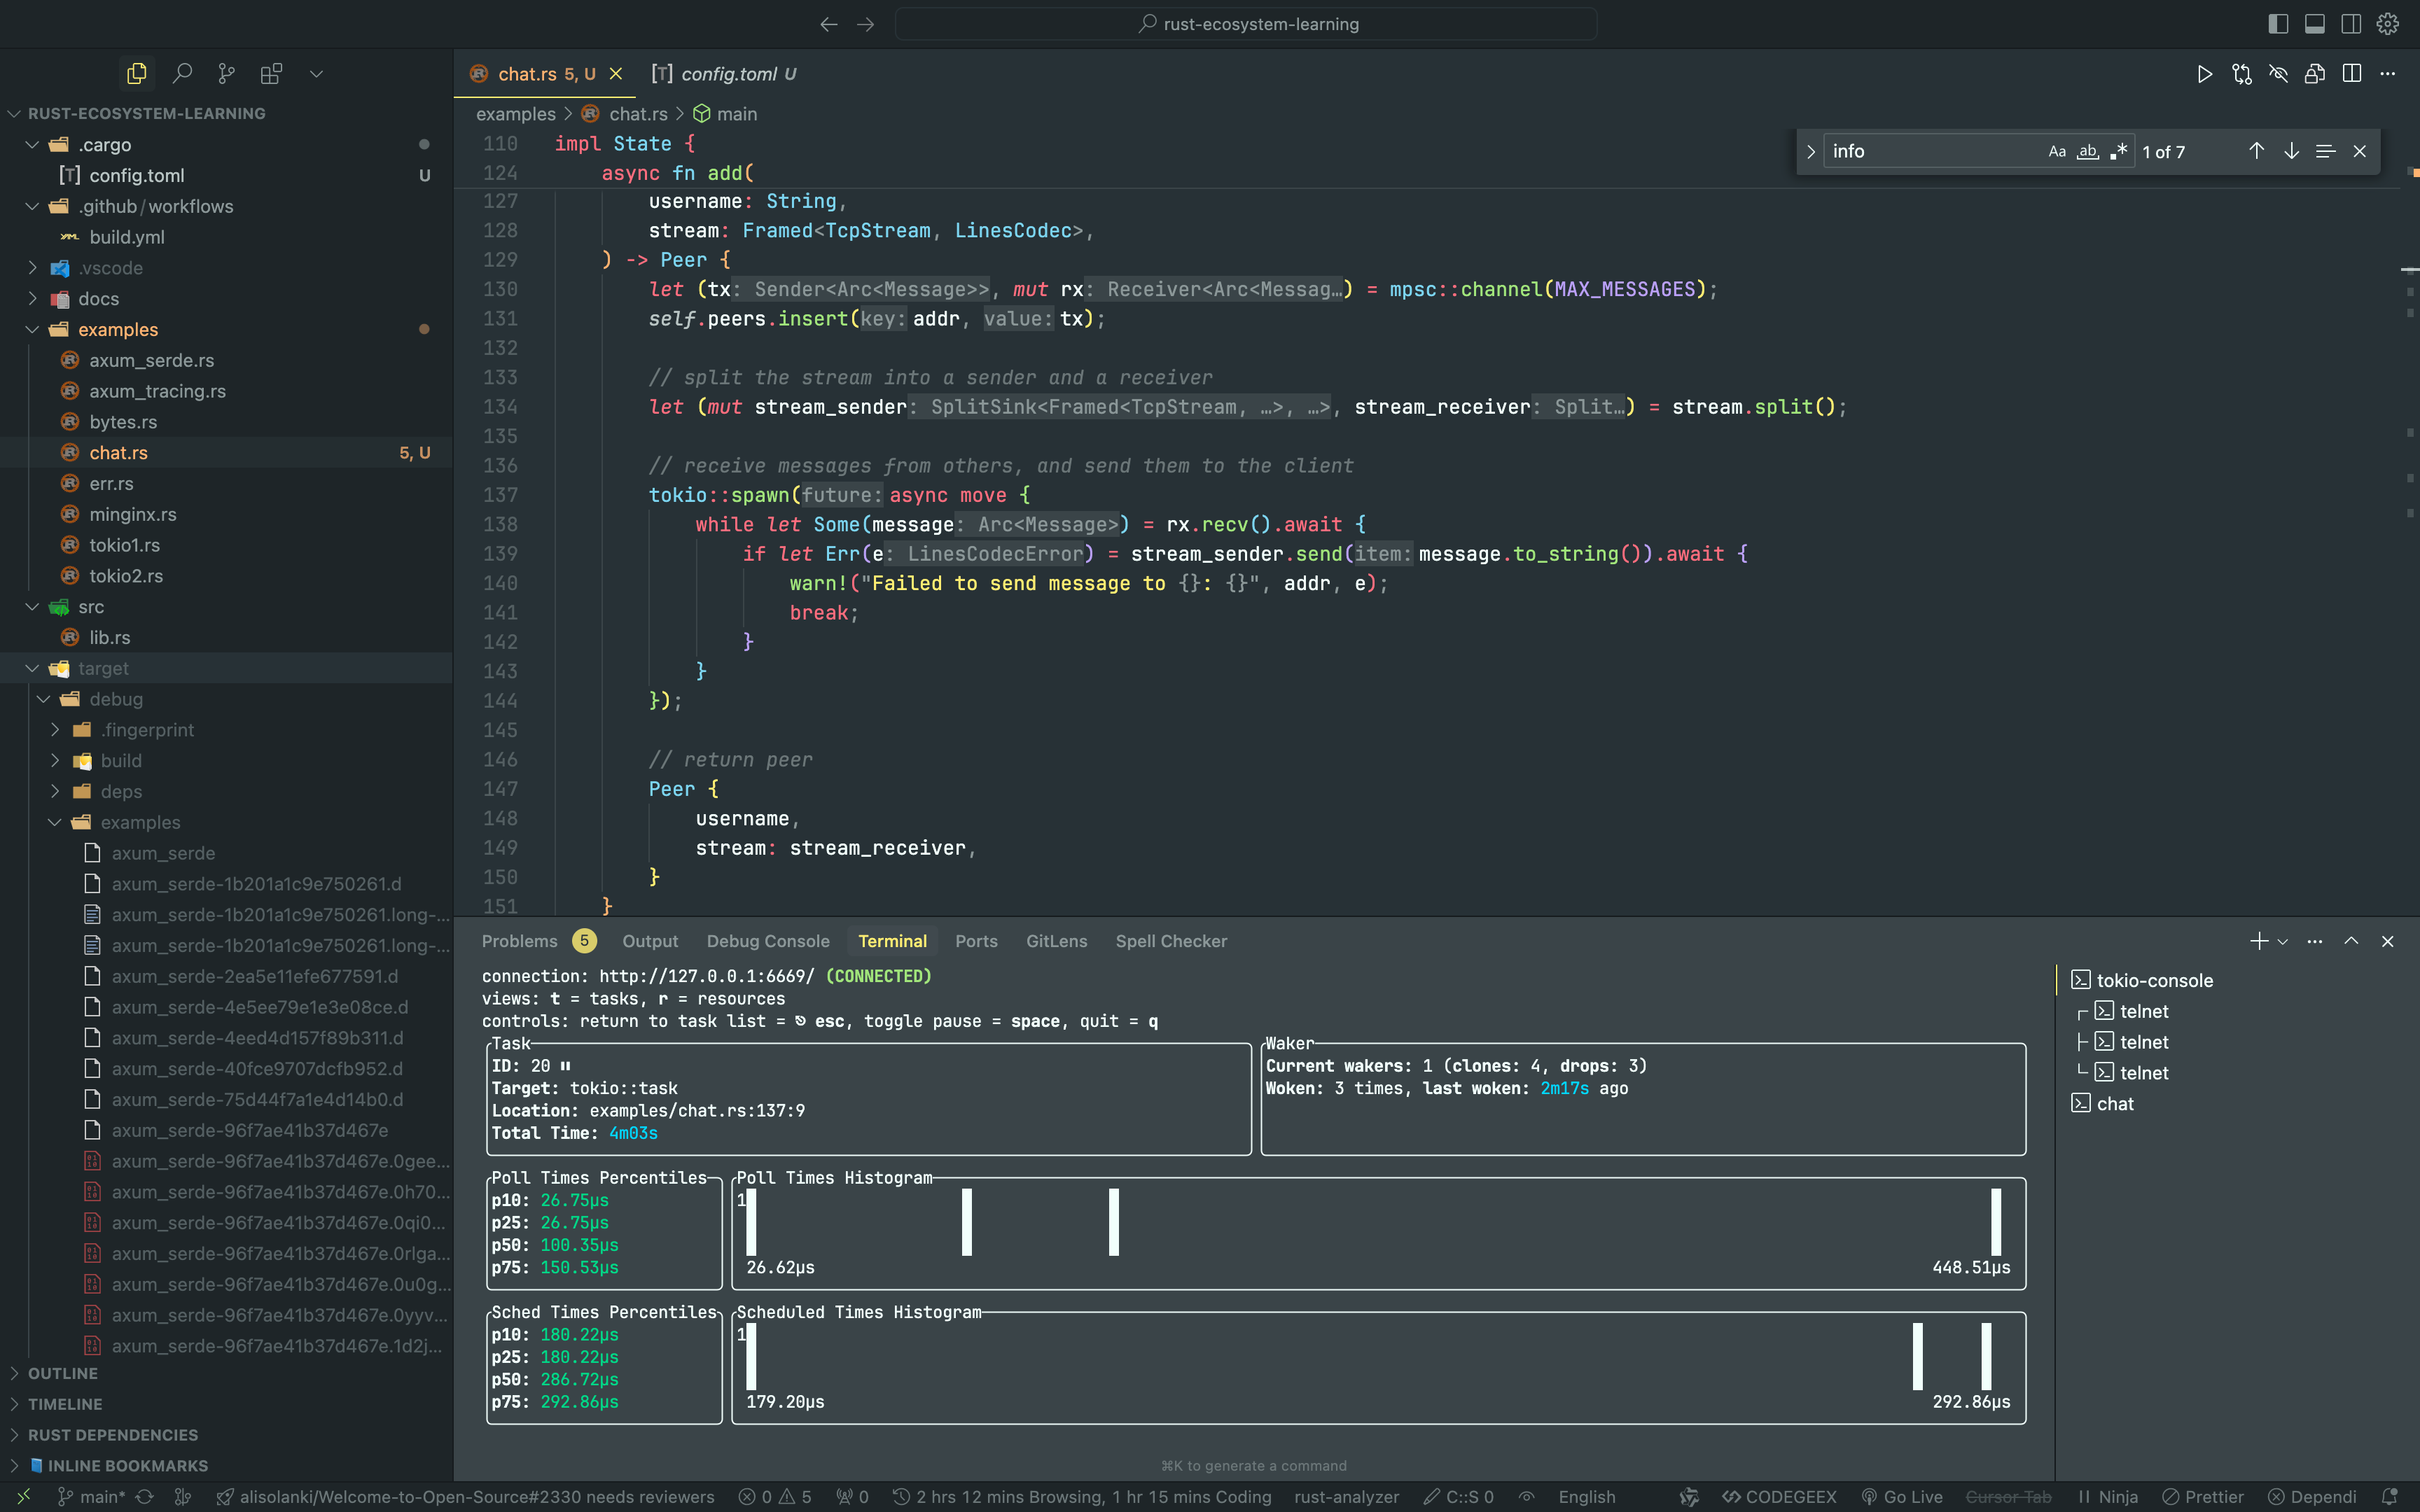Create a new terminal with plus icon
The height and width of the screenshot is (1512, 2420).
[x=2259, y=941]
